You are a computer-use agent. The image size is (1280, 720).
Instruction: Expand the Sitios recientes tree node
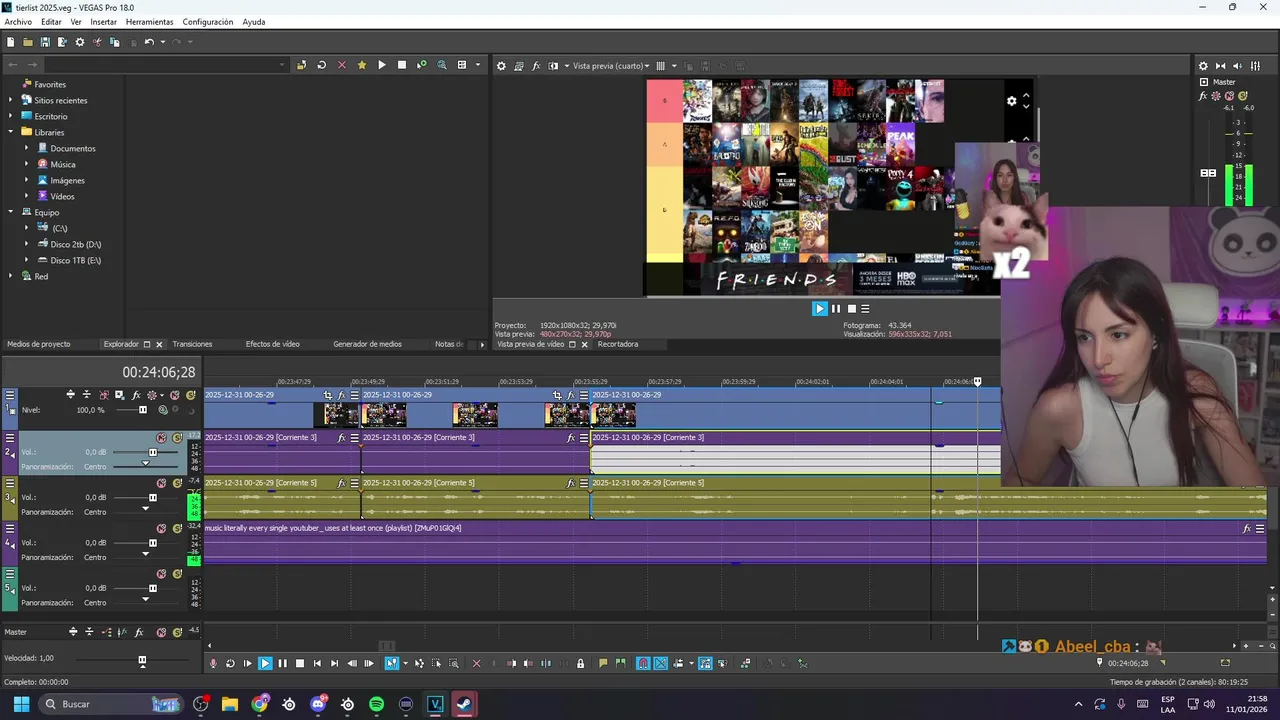click(11, 100)
